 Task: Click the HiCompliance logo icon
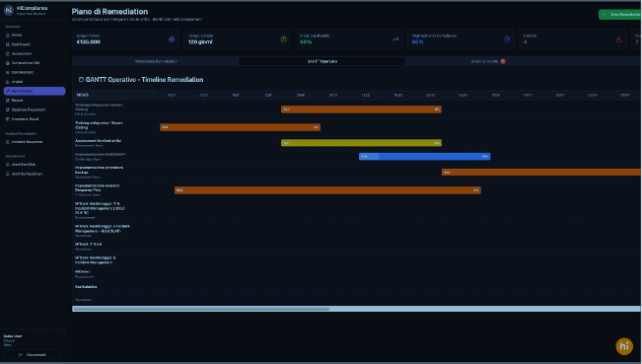point(9,10)
